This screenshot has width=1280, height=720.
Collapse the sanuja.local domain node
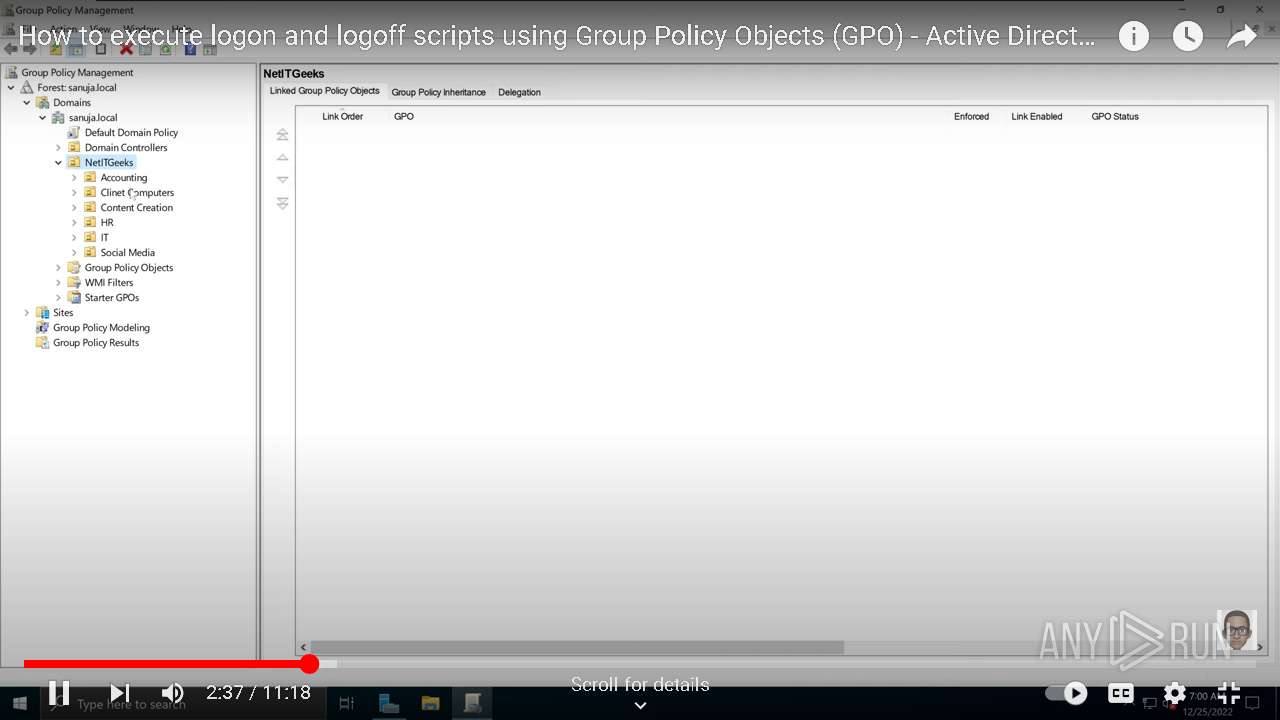pos(43,118)
